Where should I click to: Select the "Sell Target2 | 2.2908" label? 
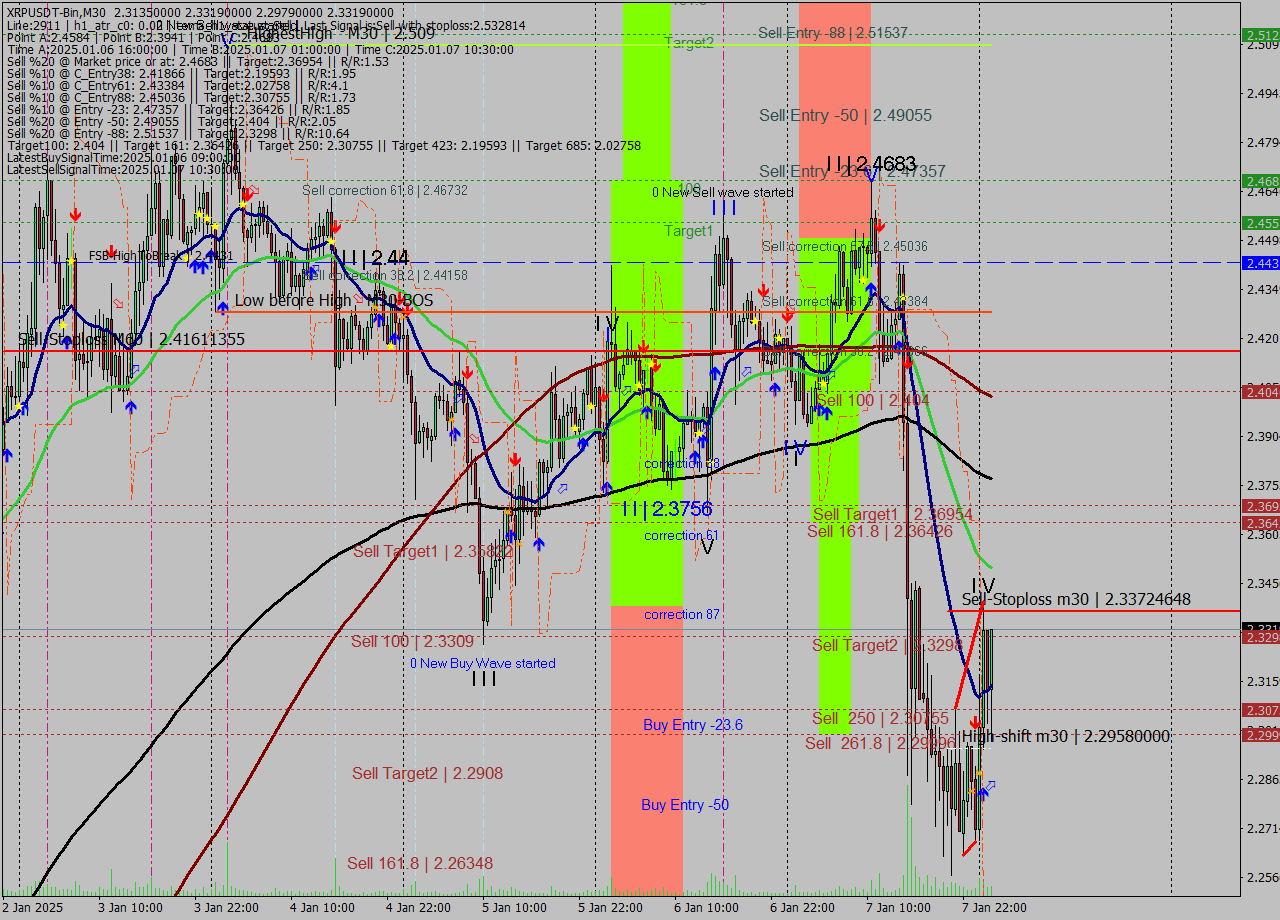click(x=427, y=773)
